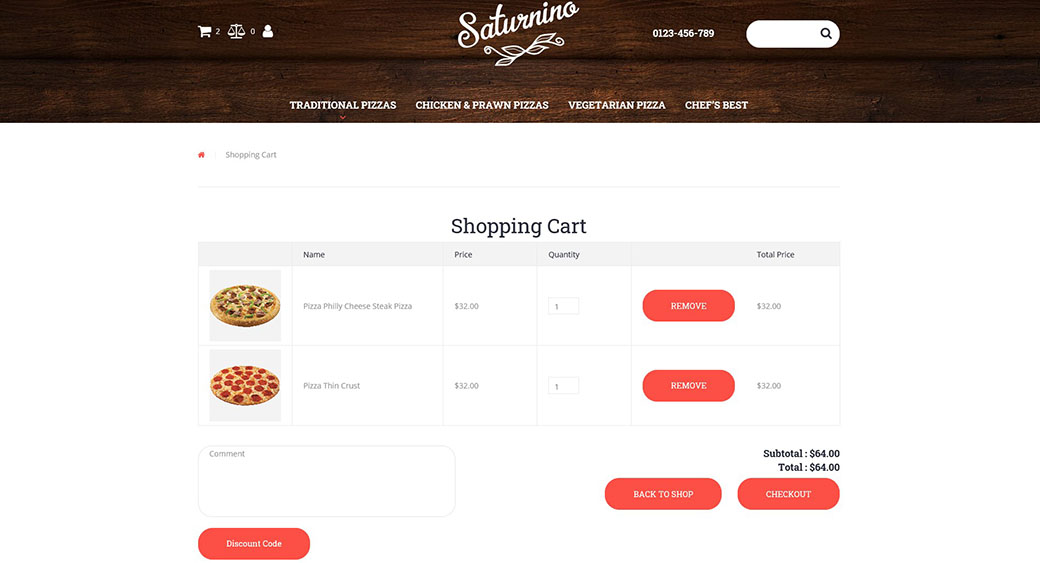Open the user account icon
Viewport: 1040px width, 563px height.
click(x=268, y=32)
